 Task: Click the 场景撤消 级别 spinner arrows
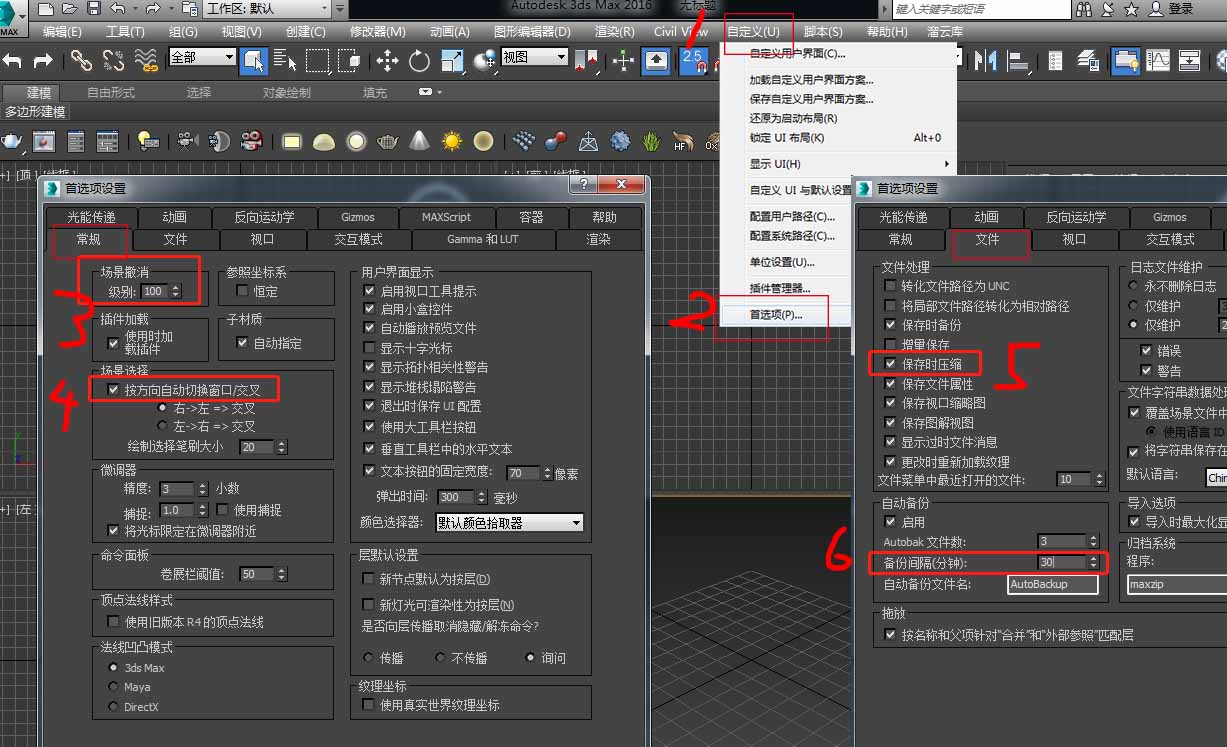click(x=177, y=291)
